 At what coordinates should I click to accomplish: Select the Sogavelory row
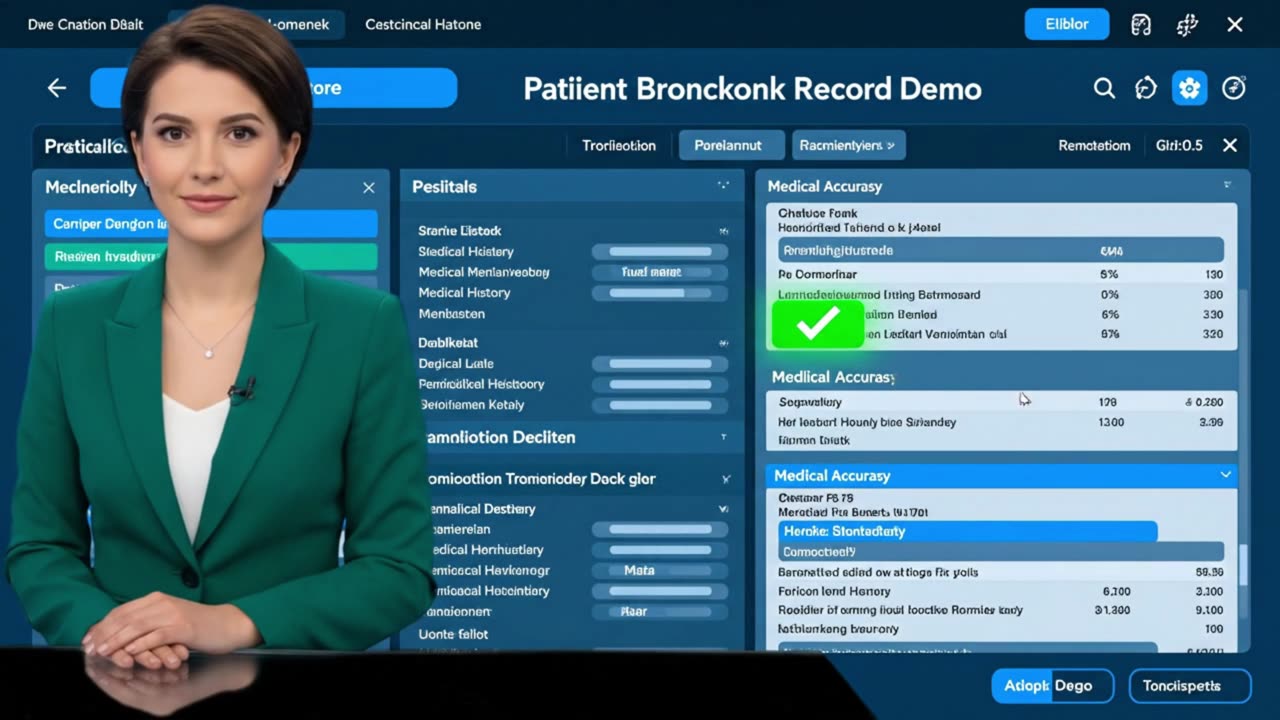(1000, 402)
